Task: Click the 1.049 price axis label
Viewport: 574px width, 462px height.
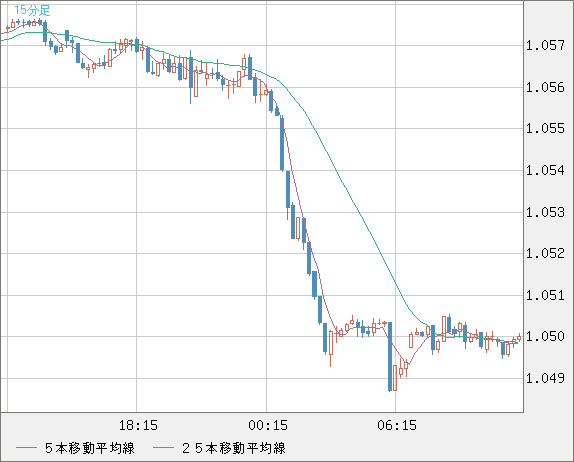Action: pos(545,378)
